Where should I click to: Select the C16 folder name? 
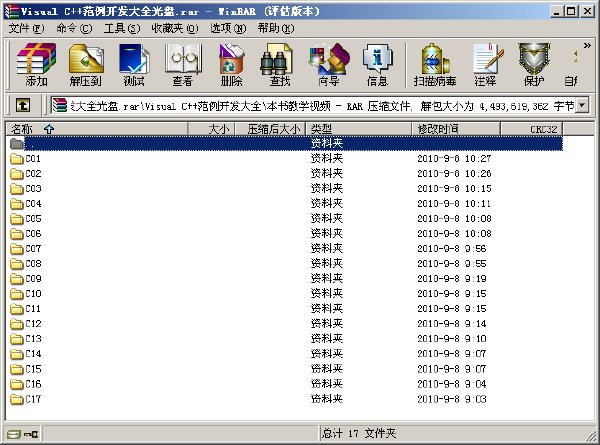pyautogui.click(x=33, y=384)
